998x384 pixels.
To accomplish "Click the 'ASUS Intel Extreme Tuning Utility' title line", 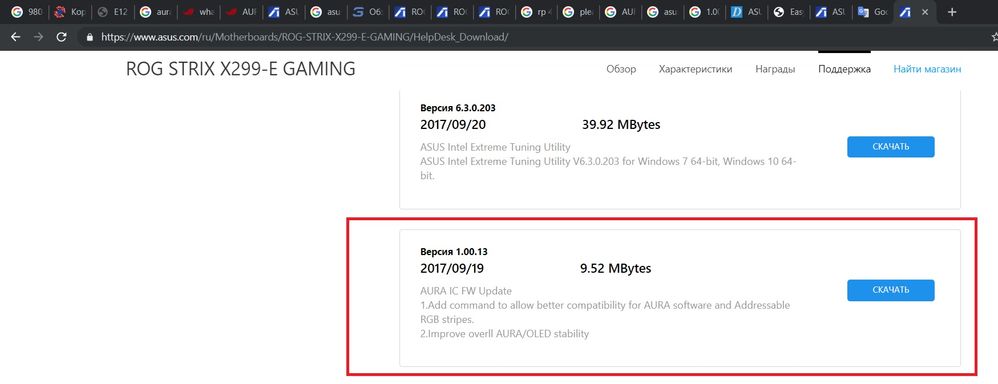I will (495, 148).
